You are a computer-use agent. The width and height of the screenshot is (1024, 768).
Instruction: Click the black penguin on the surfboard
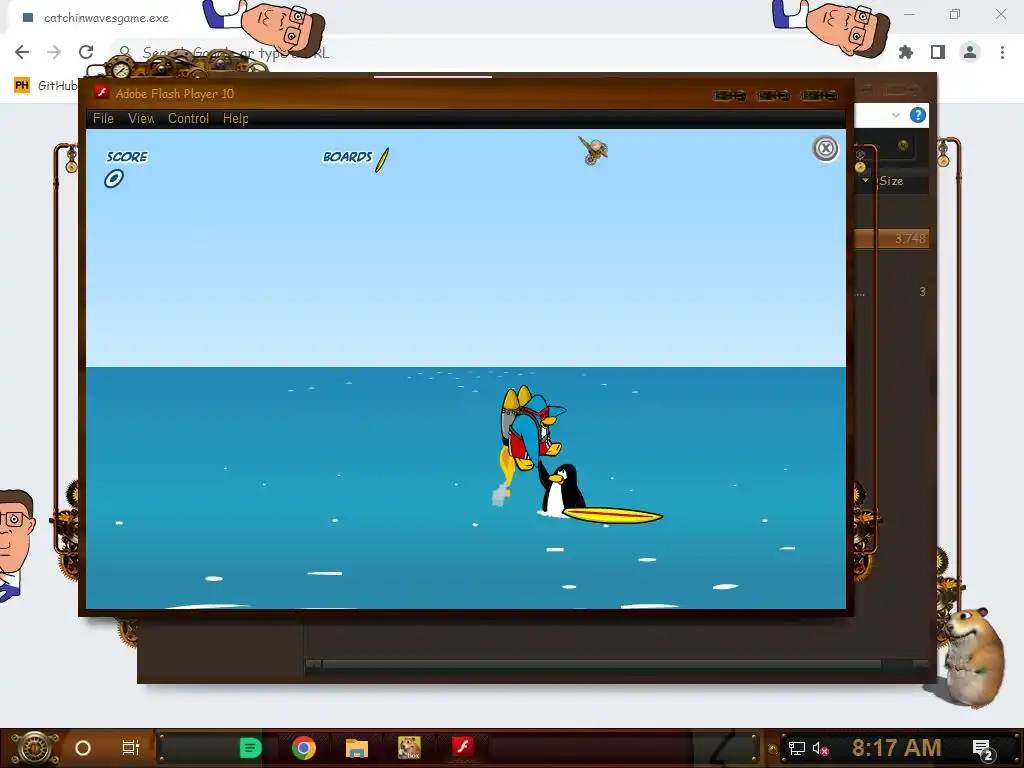pyautogui.click(x=562, y=488)
